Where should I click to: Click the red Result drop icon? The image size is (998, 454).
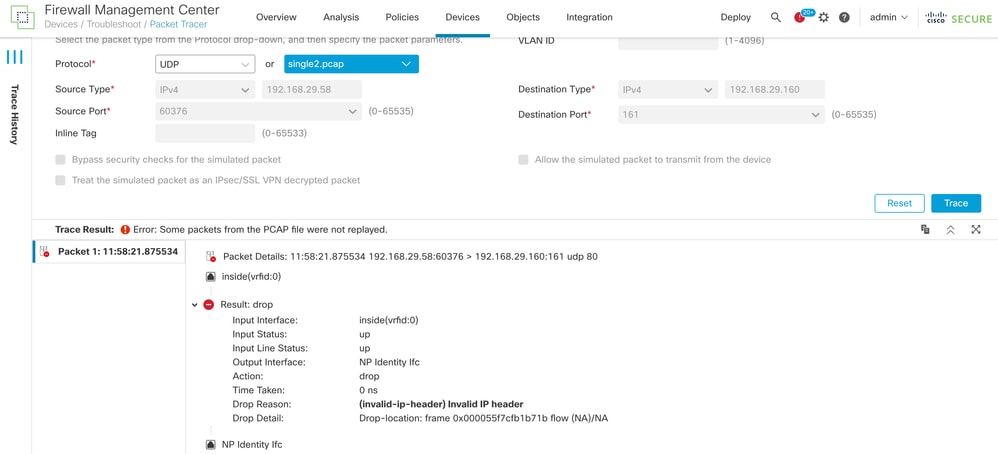[209, 305]
